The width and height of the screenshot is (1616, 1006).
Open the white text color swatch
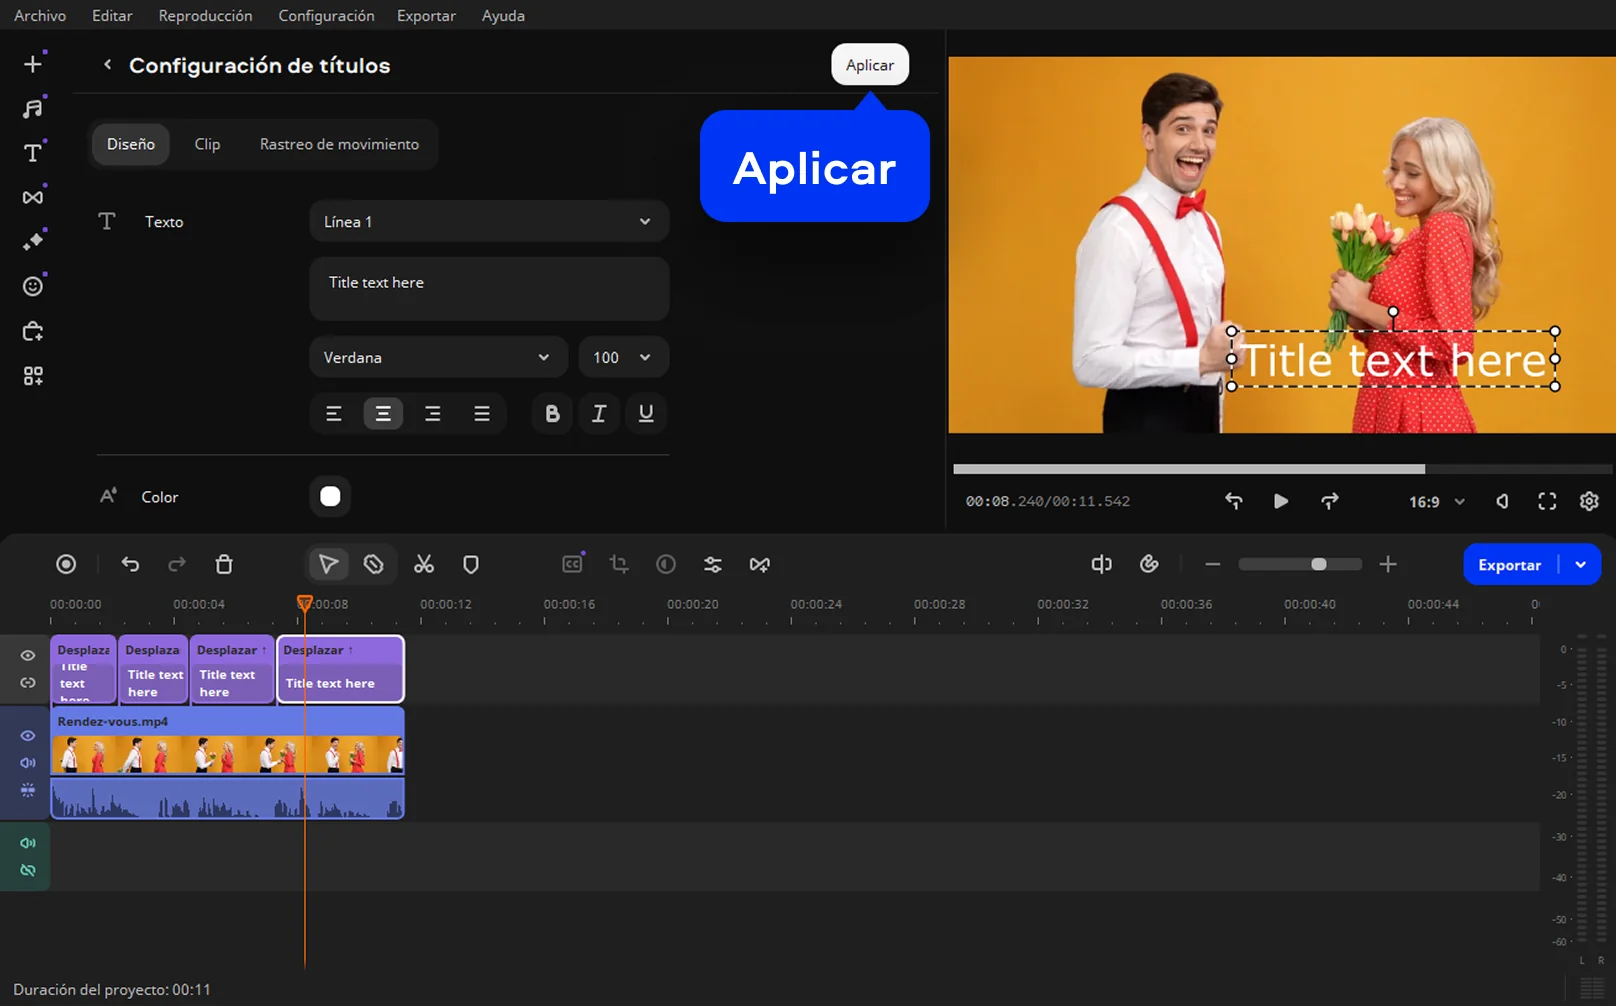330,497
